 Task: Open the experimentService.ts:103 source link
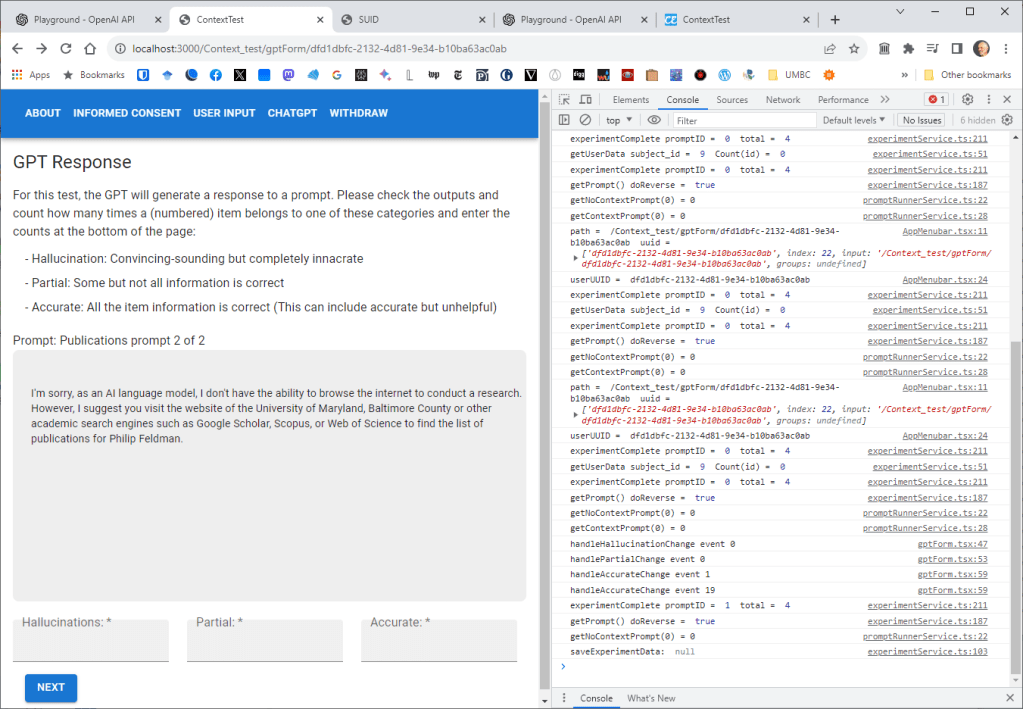927,652
